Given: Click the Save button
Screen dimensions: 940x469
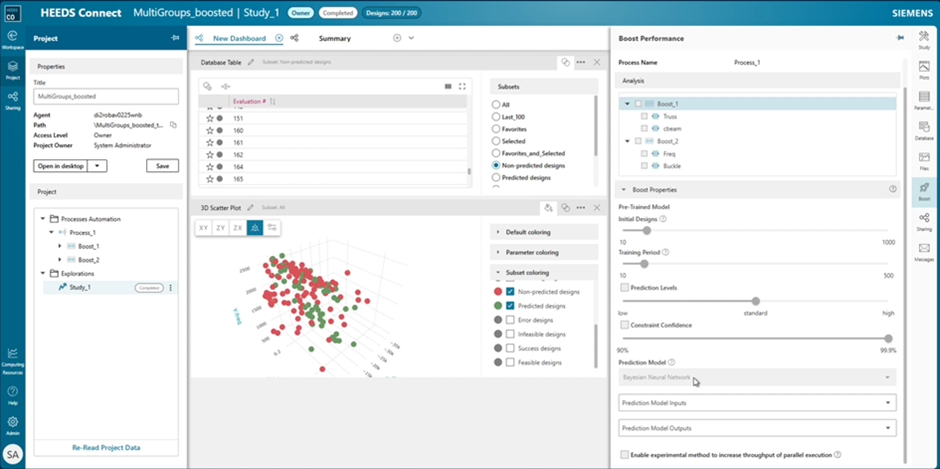Looking at the screenshot, I should tap(162, 166).
